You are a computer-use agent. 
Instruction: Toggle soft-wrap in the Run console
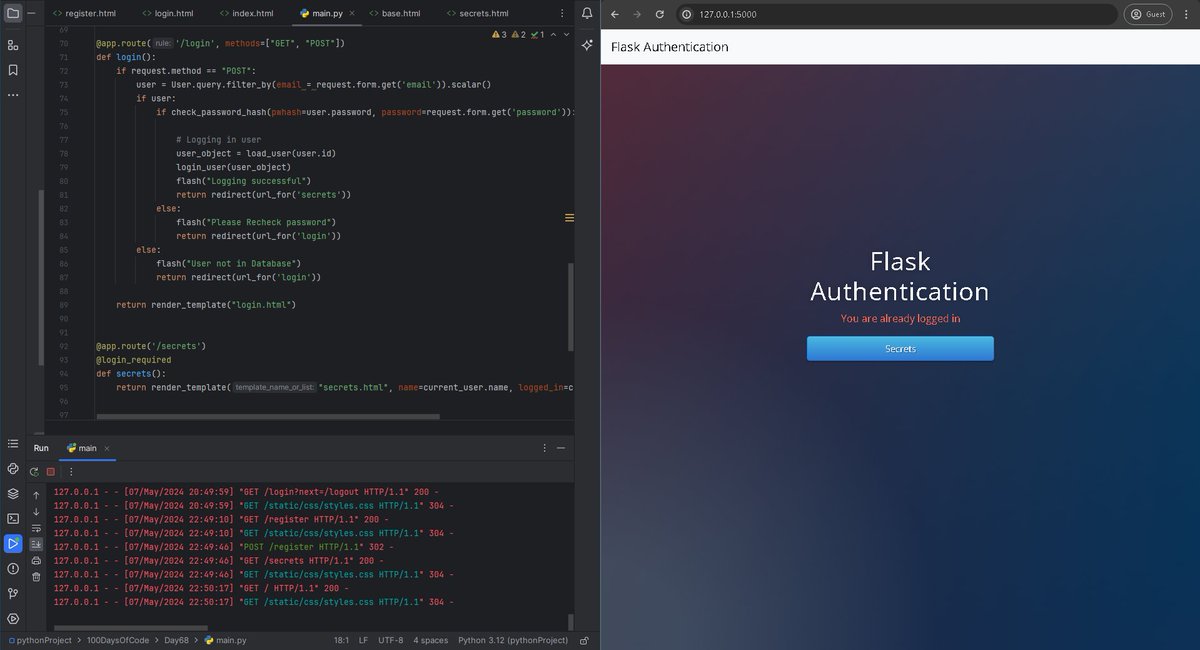(x=36, y=528)
